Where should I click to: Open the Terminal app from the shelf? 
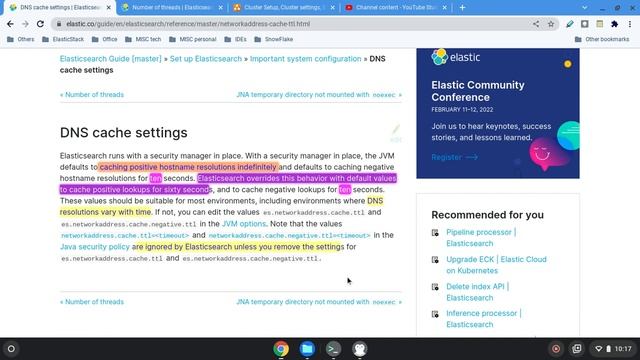[333, 349]
